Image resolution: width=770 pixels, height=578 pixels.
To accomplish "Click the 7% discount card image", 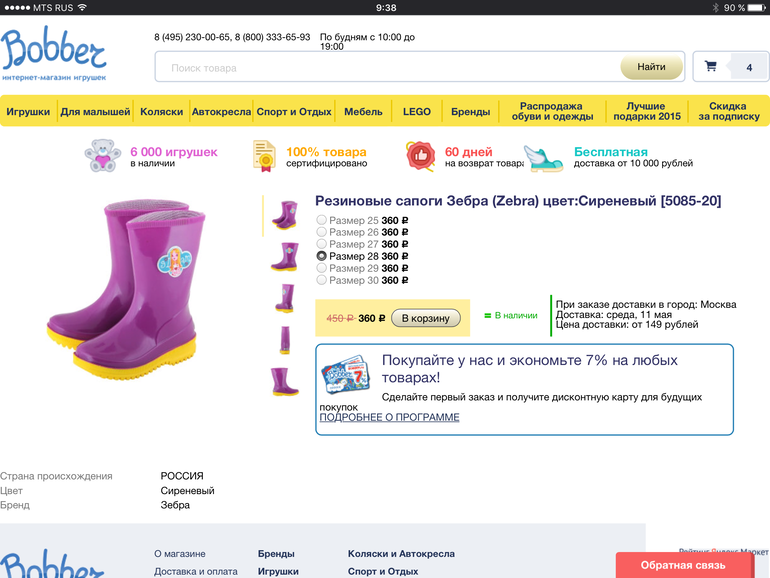I will coord(346,375).
